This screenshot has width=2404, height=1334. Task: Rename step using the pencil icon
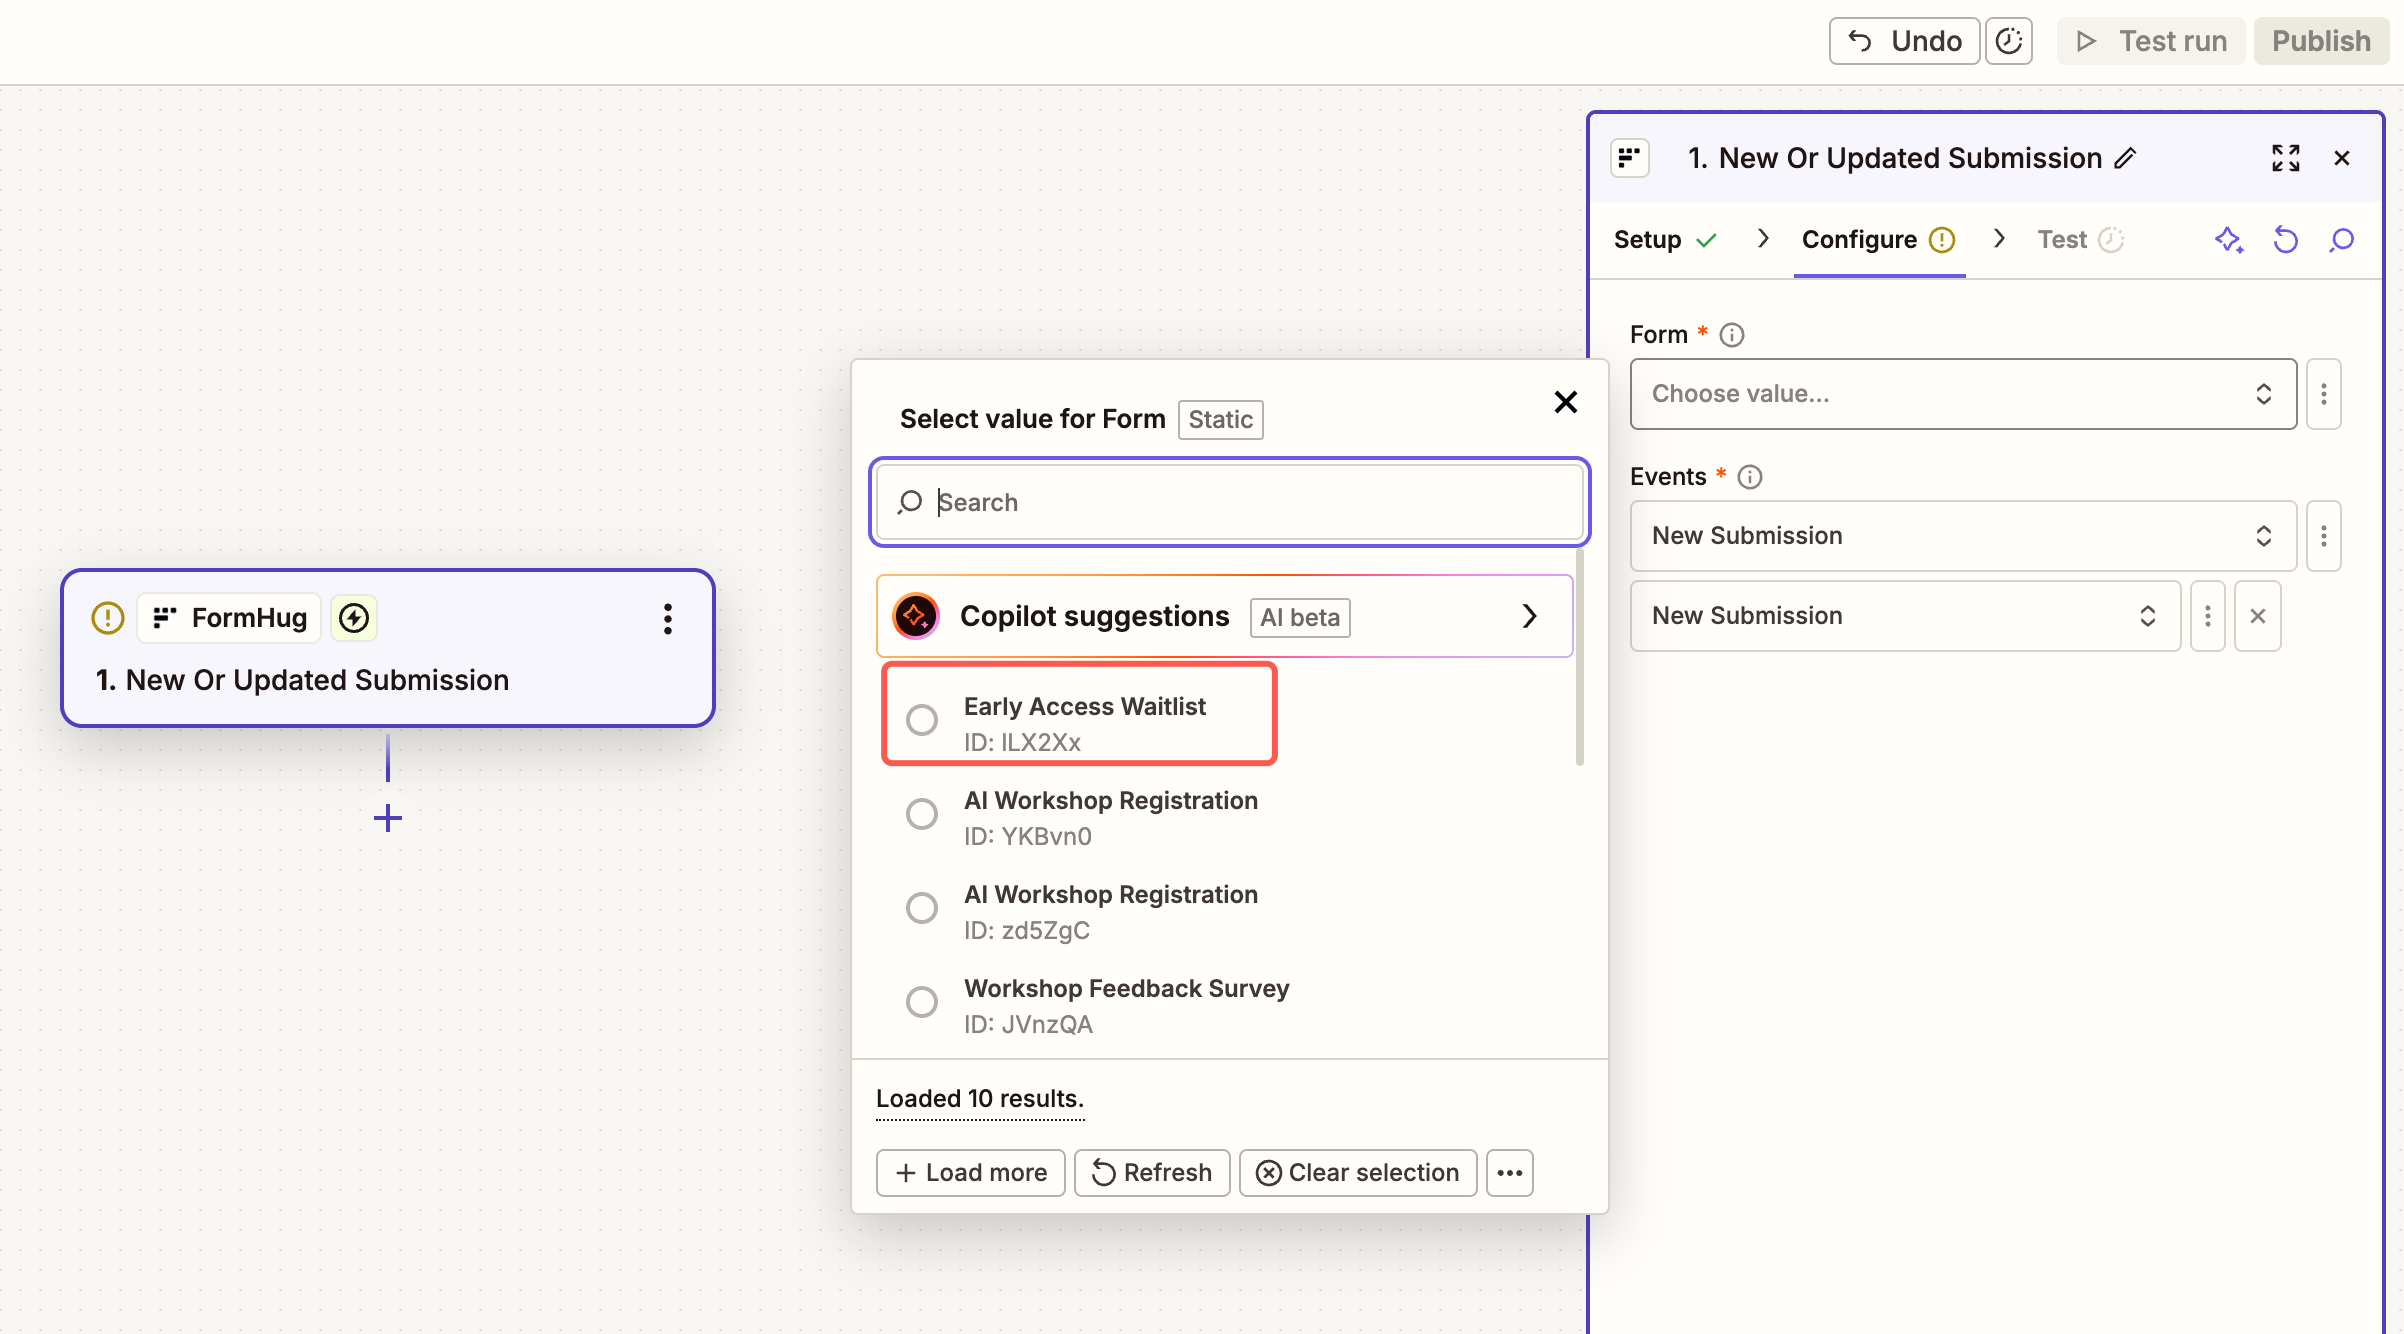click(2126, 158)
